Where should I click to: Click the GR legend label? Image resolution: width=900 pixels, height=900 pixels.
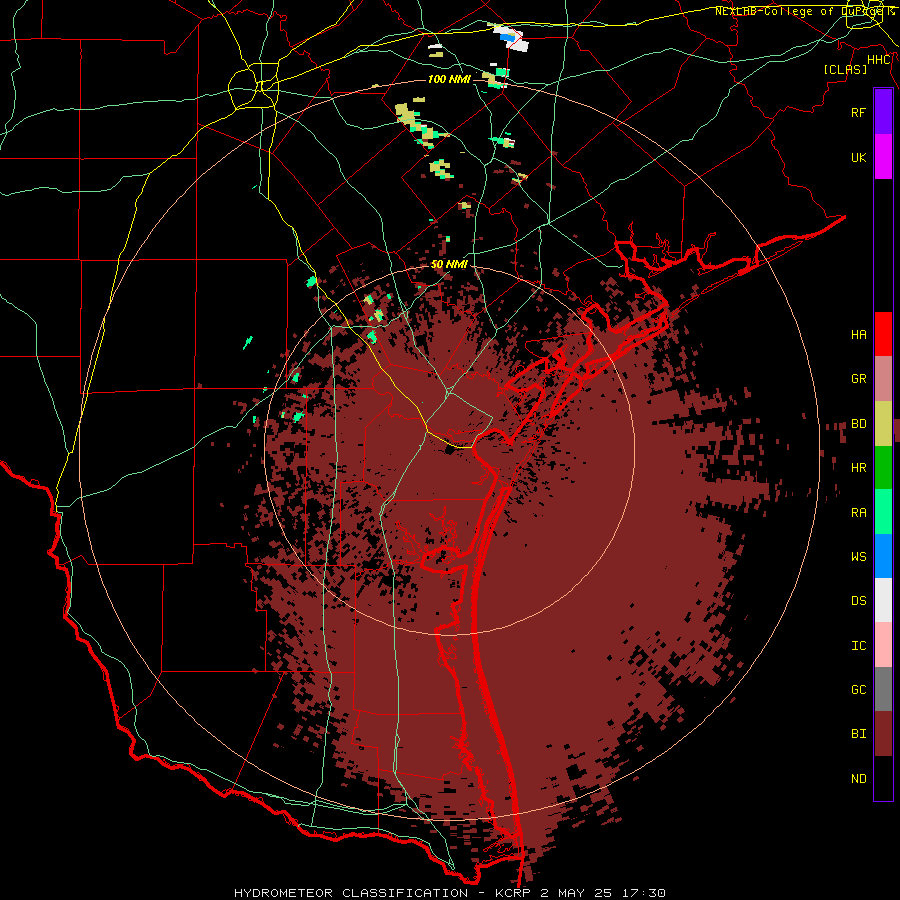pos(859,379)
